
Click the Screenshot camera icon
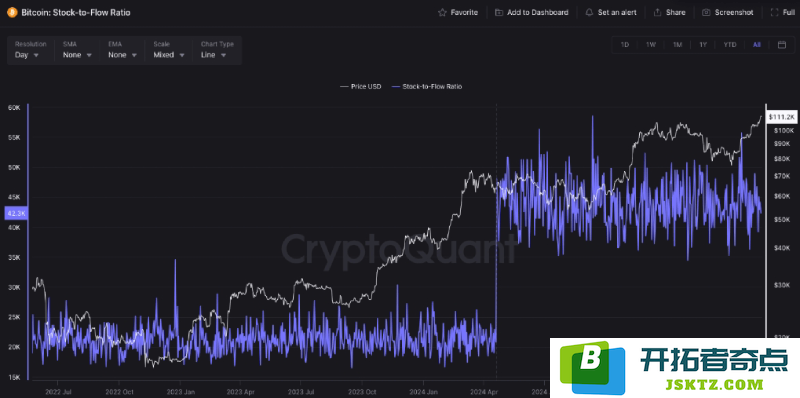(706, 12)
